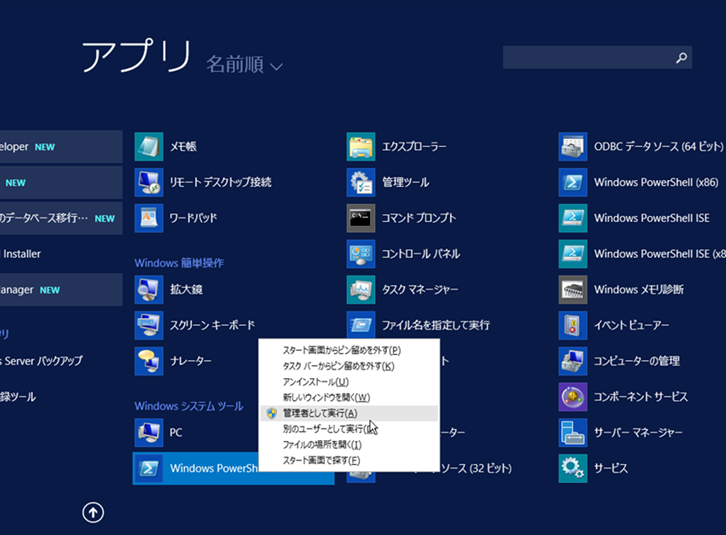Open Server バックアップ entry
Screen dimensions: 726x535
point(42,361)
